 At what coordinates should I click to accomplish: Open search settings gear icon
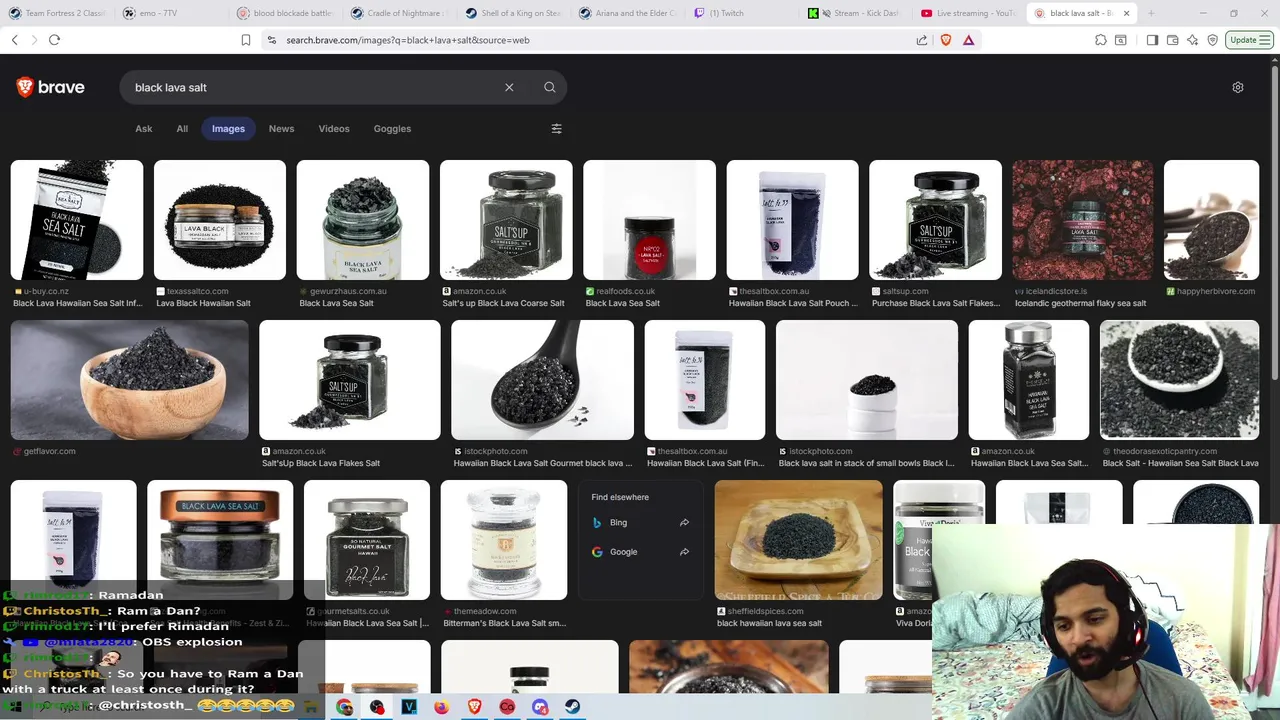pos(1238,87)
